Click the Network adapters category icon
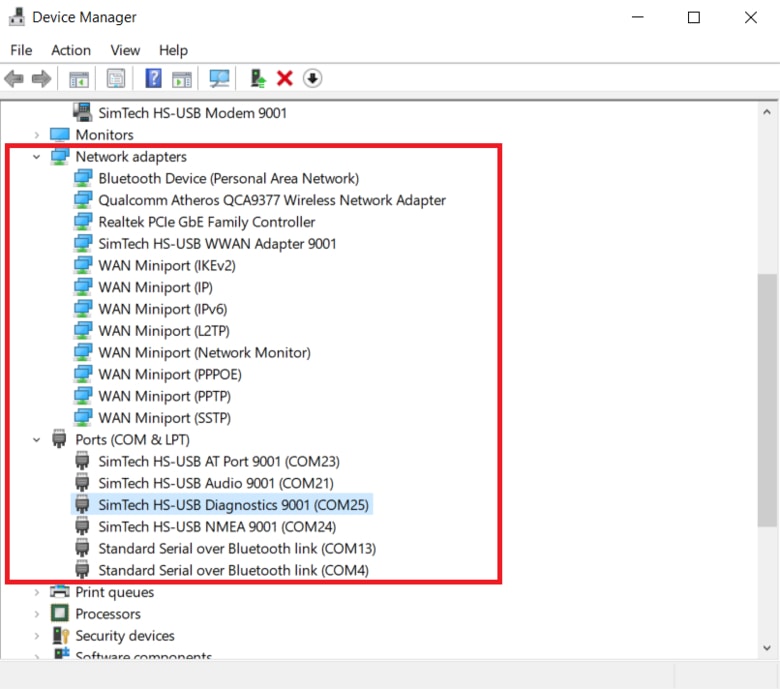The height and width of the screenshot is (689, 780). point(60,156)
